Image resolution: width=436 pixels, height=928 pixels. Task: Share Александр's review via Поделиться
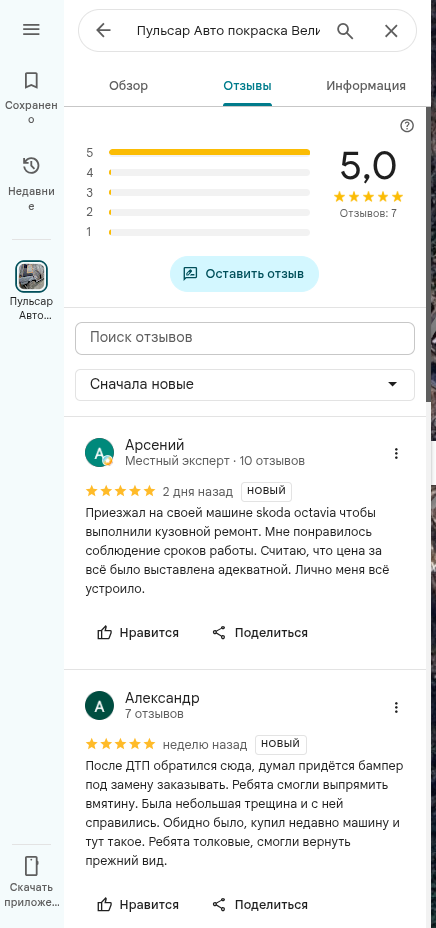click(x=260, y=905)
